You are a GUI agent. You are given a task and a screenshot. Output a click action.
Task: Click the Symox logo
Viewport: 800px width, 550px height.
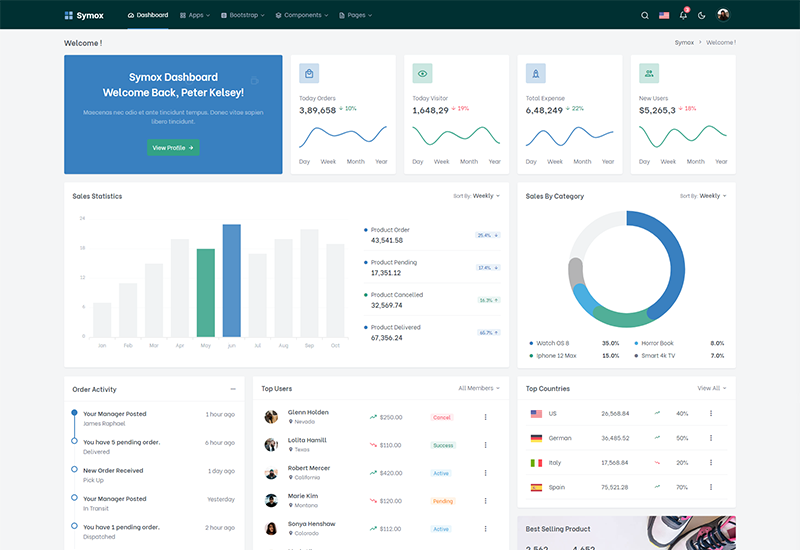point(84,15)
